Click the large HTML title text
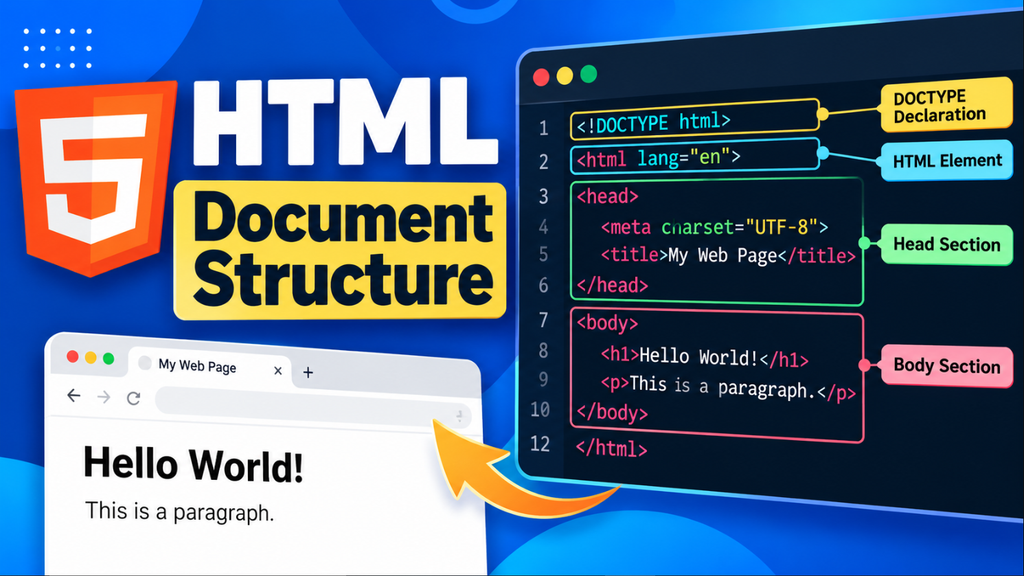The height and width of the screenshot is (576, 1024). pyautogui.click(x=345, y=122)
